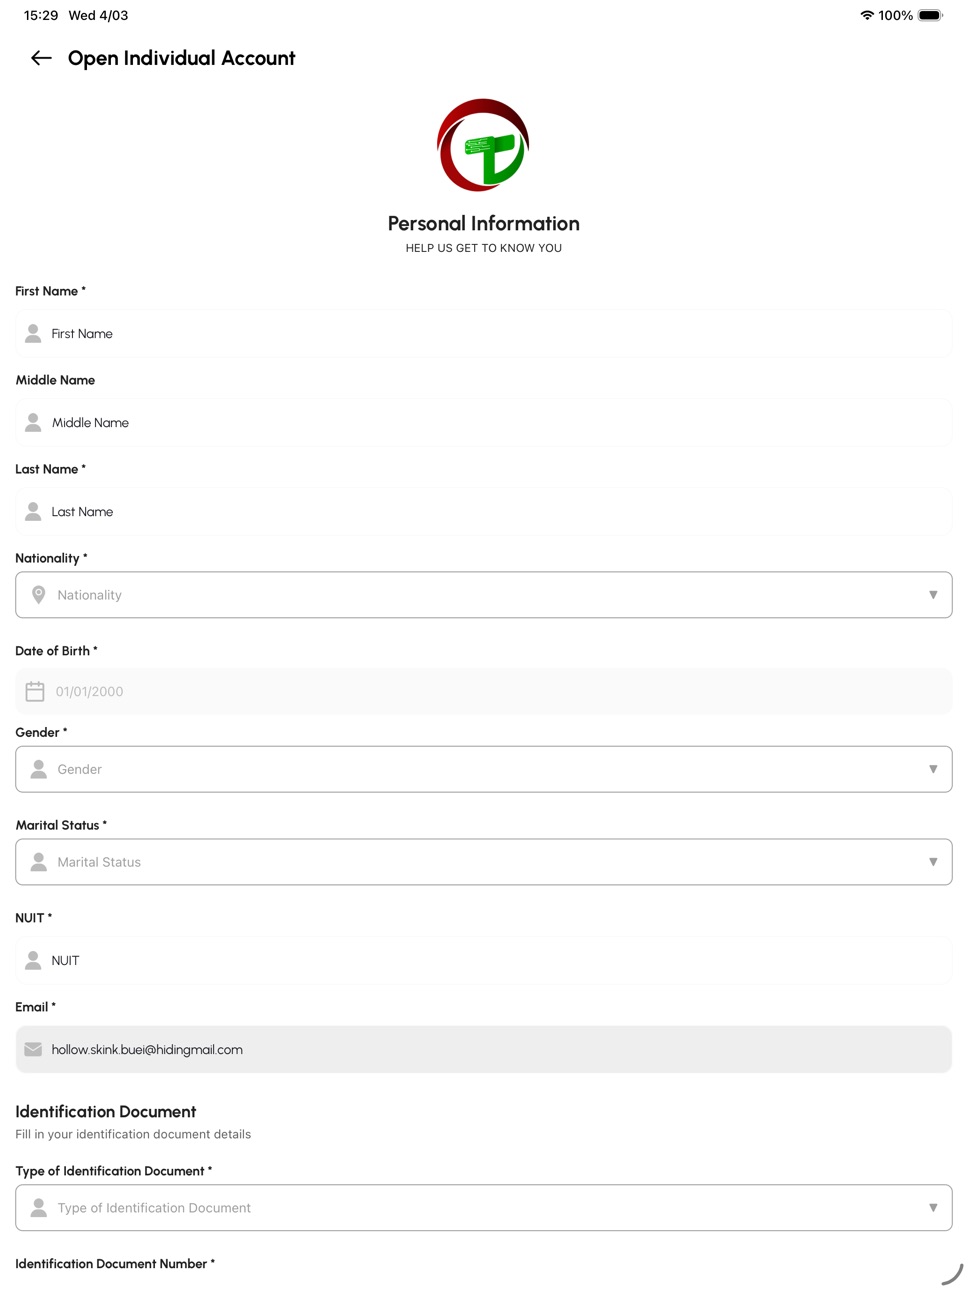Expand the Nationality dropdown arrow

pos(933,595)
